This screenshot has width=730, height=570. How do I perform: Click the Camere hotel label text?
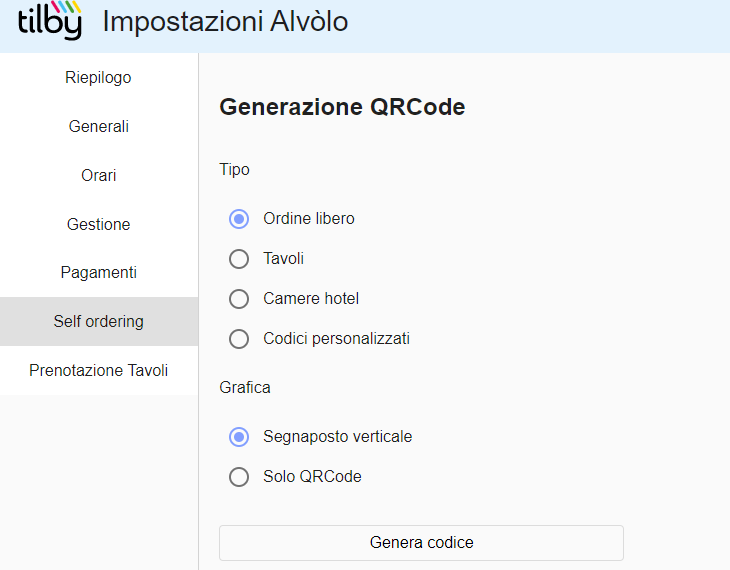(311, 299)
